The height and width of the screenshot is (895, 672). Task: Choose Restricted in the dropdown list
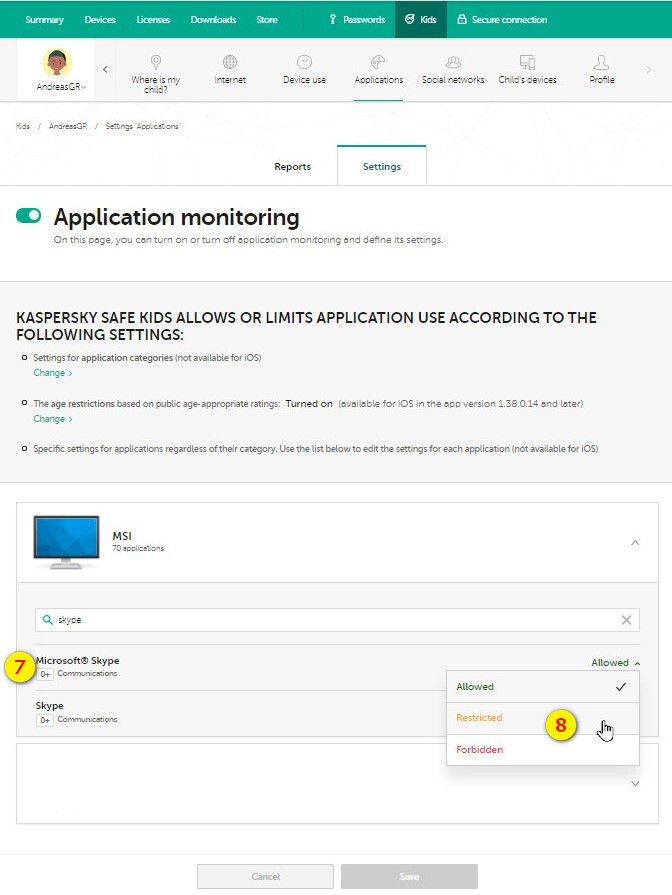click(542, 718)
